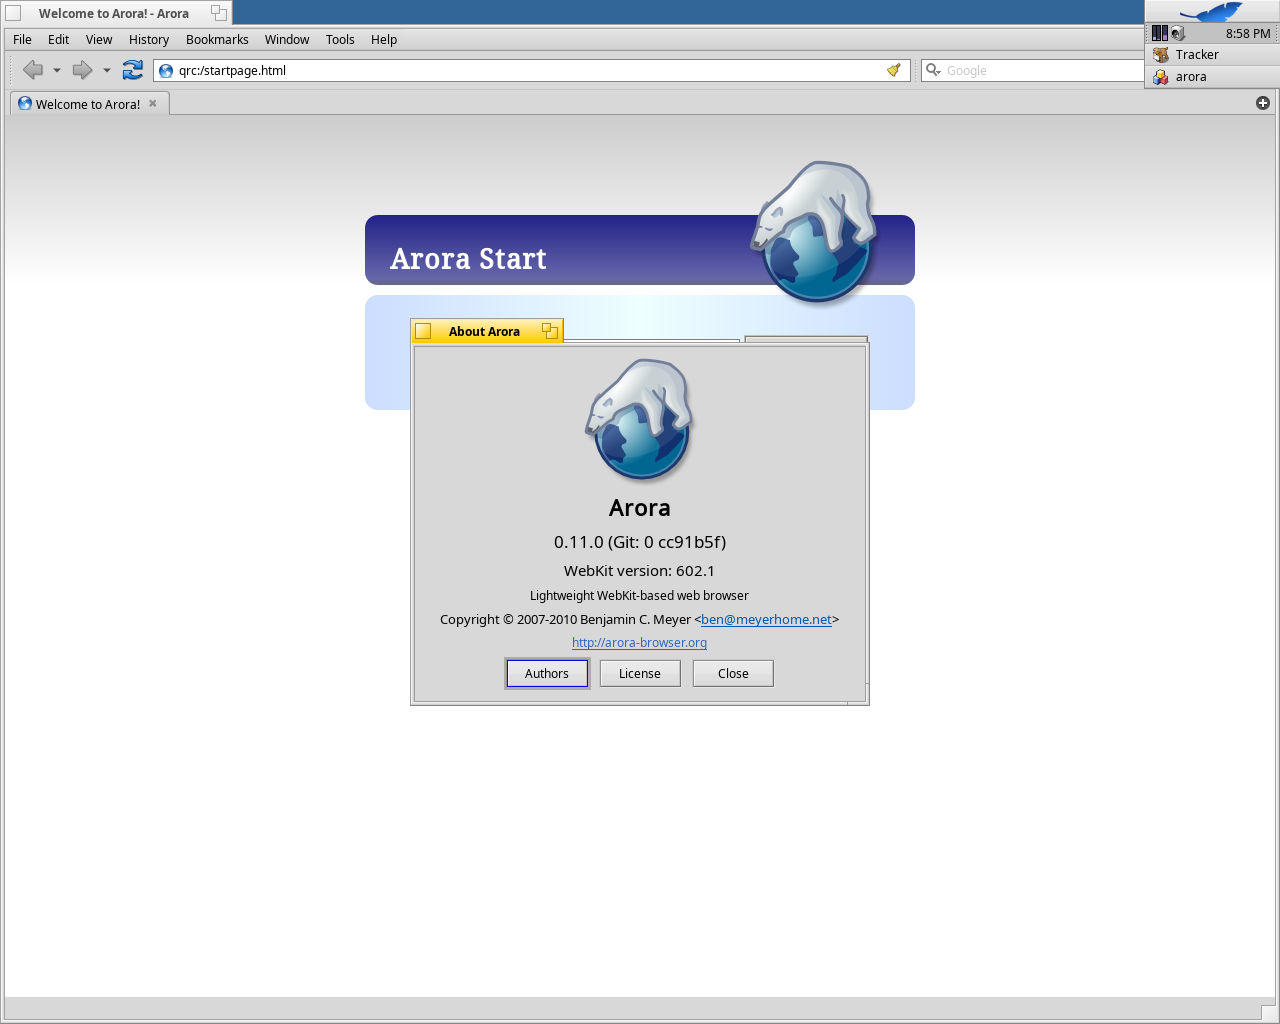Click the Arora polar bear logo in dialog
1280x1024 pixels.
tap(640, 420)
